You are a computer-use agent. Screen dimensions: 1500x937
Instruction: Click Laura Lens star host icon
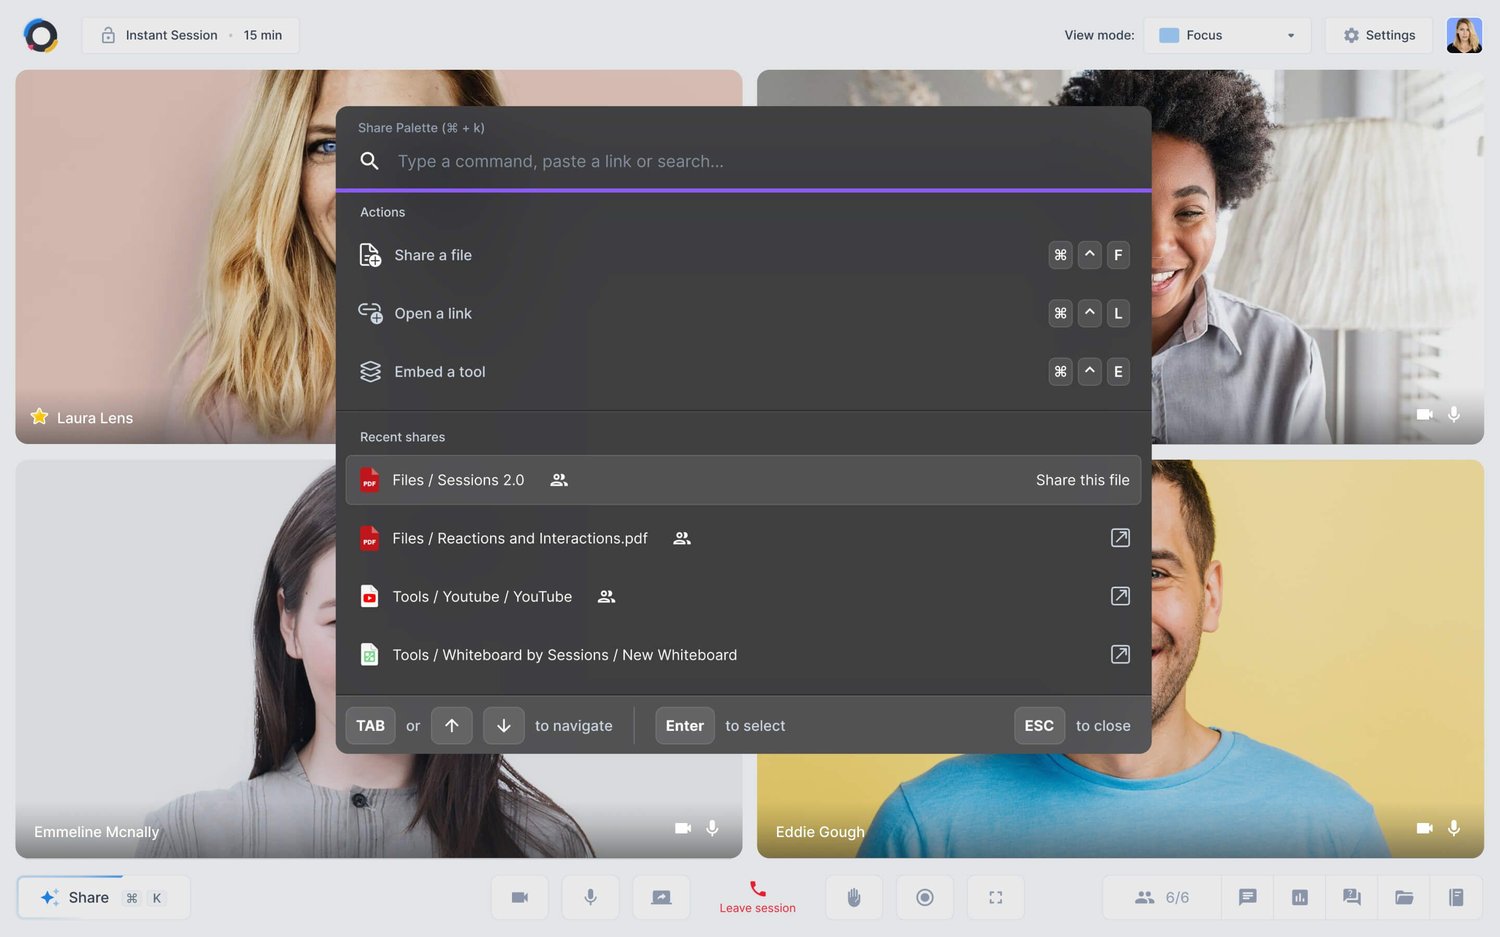pyautogui.click(x=39, y=416)
